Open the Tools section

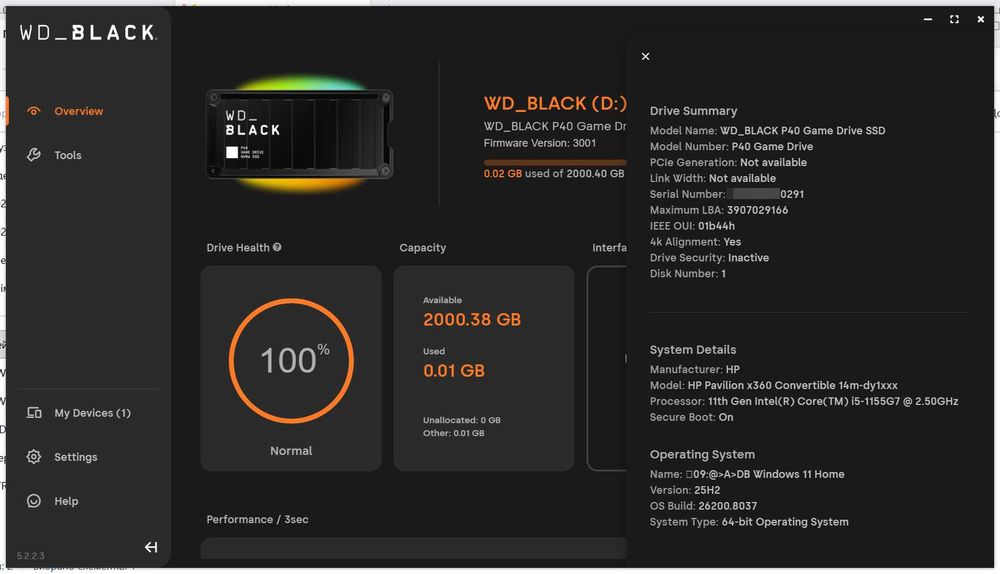pos(68,155)
